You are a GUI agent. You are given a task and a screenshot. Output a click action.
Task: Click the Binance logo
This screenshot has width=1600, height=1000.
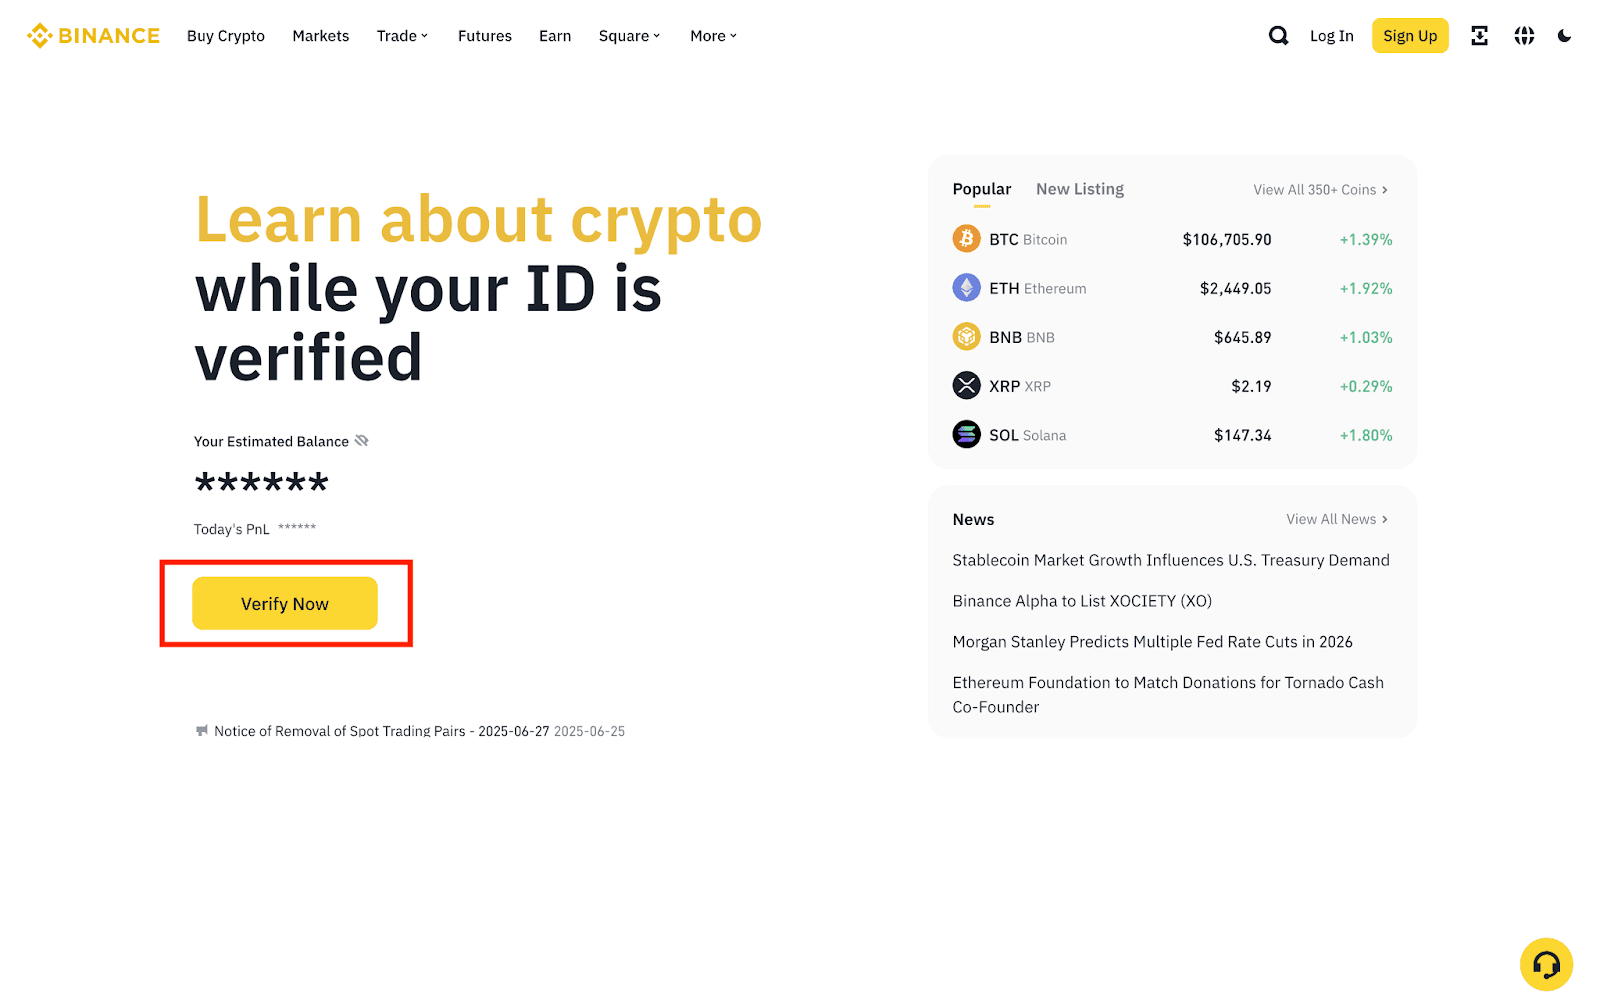[x=93, y=36]
